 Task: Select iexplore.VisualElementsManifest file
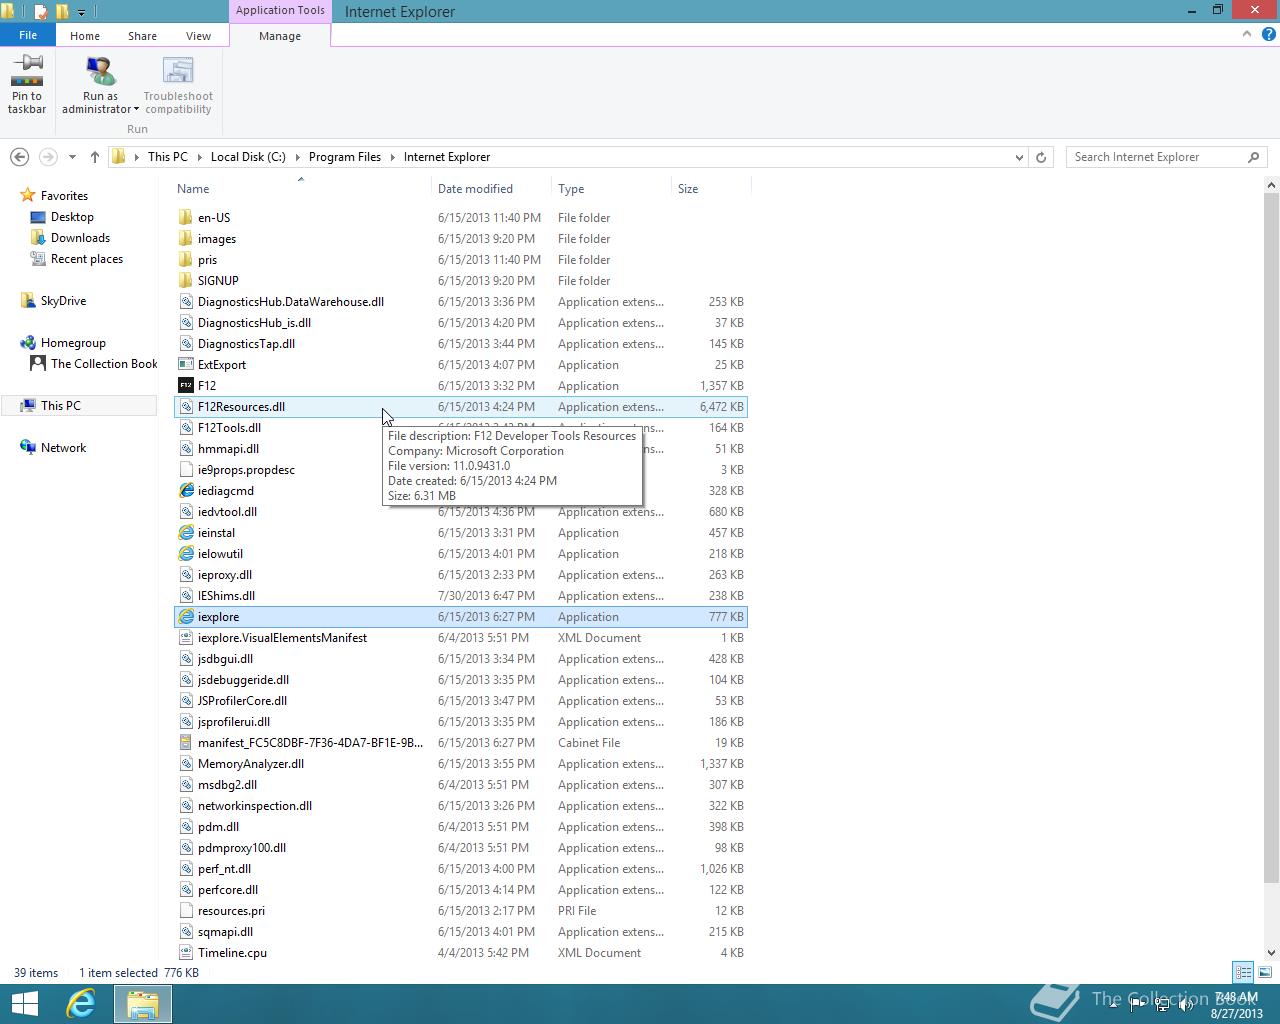[x=282, y=638]
